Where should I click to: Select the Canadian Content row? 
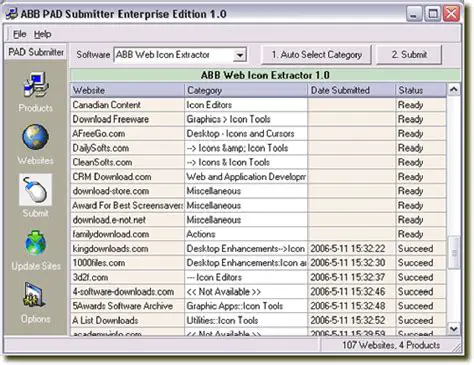(258, 105)
